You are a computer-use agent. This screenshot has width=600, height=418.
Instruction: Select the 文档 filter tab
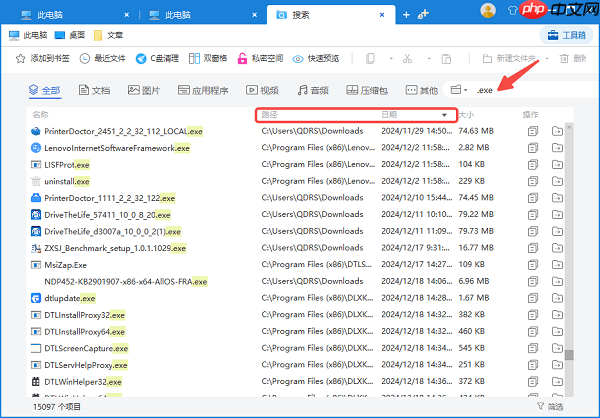[x=94, y=90]
